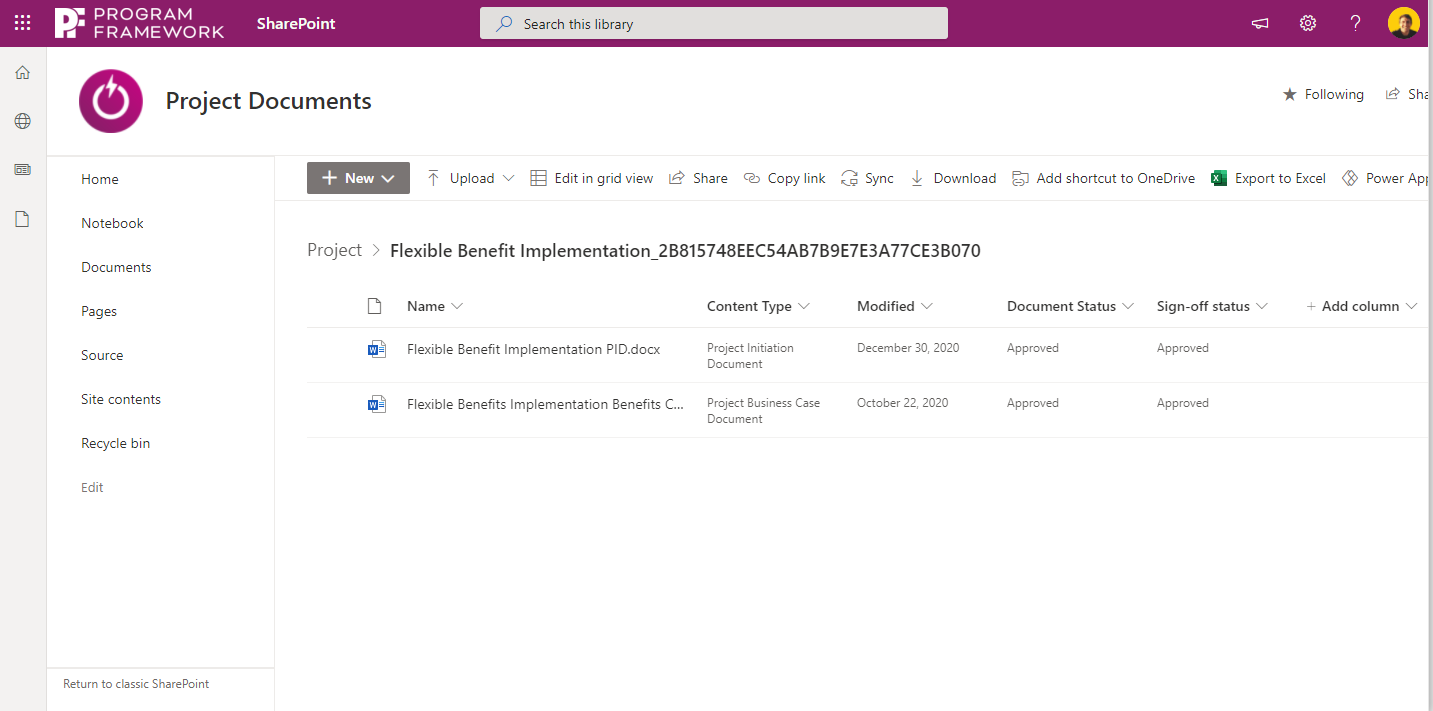This screenshot has height=711, width=1433.
Task: Click Document Status Approved for PID row
Action: point(1033,348)
